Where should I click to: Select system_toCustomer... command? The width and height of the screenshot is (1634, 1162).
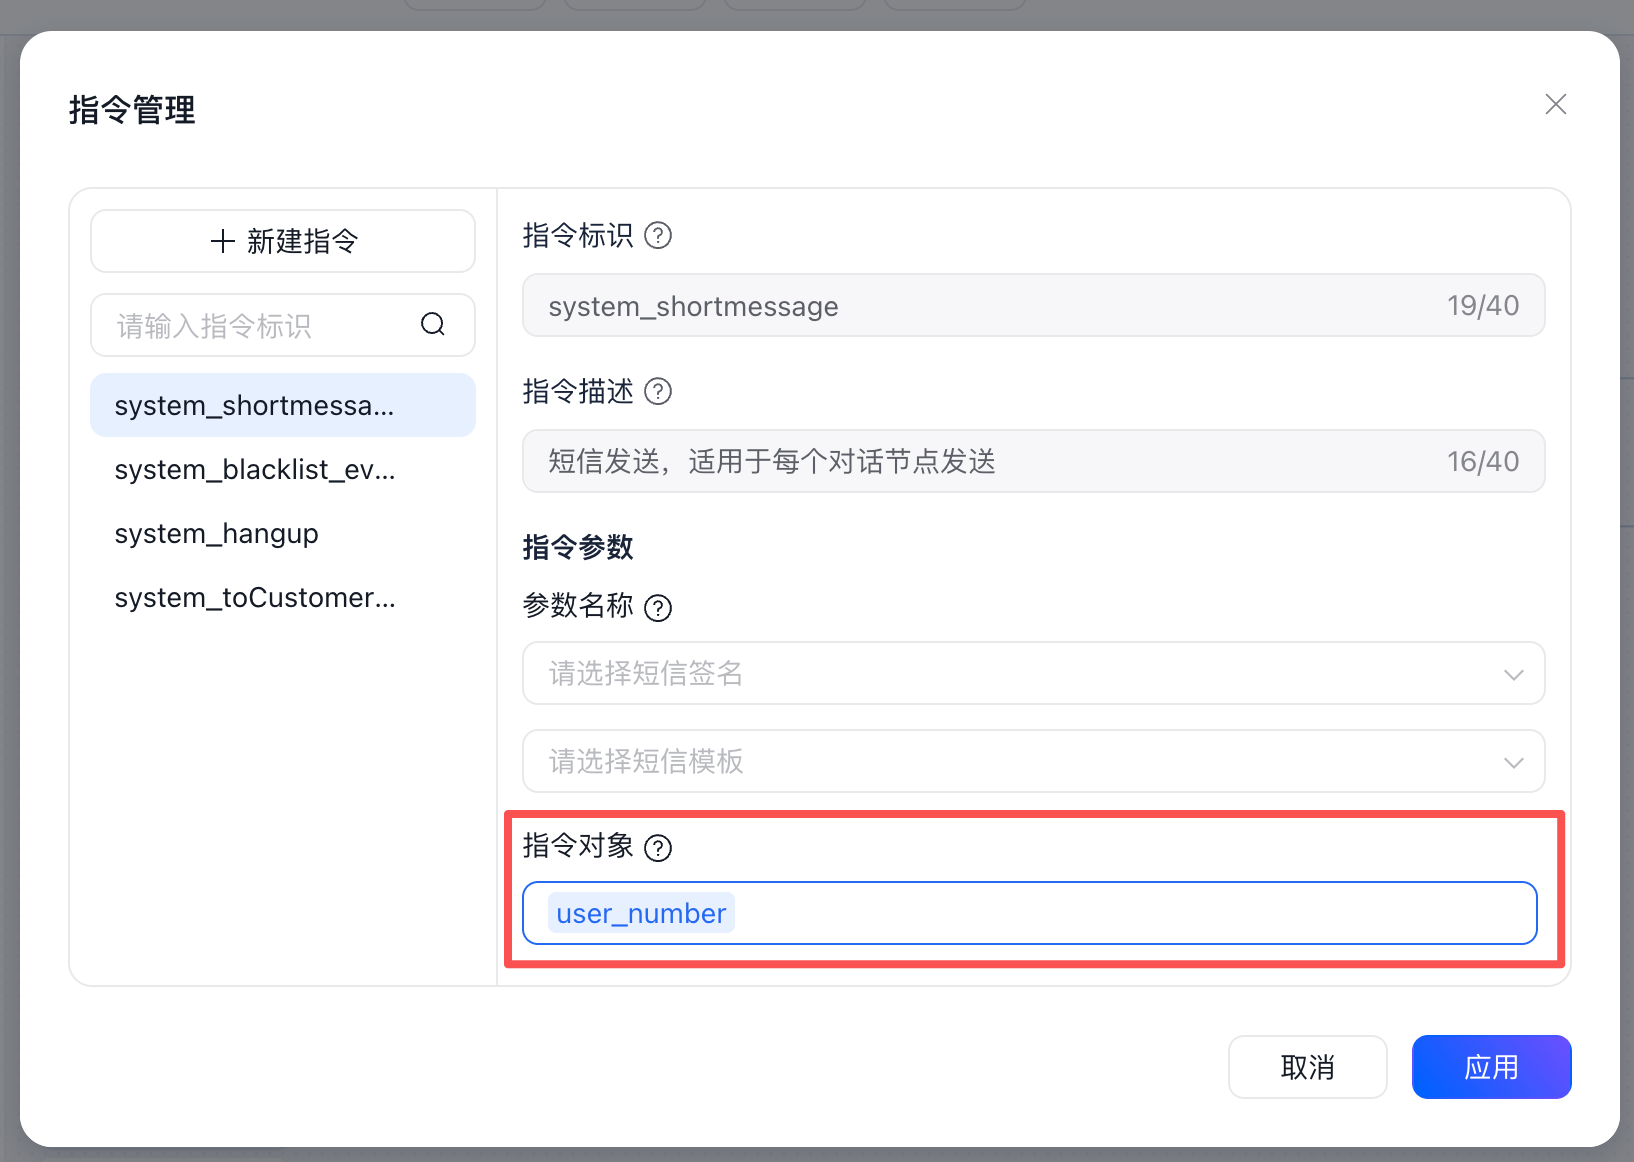click(x=256, y=597)
